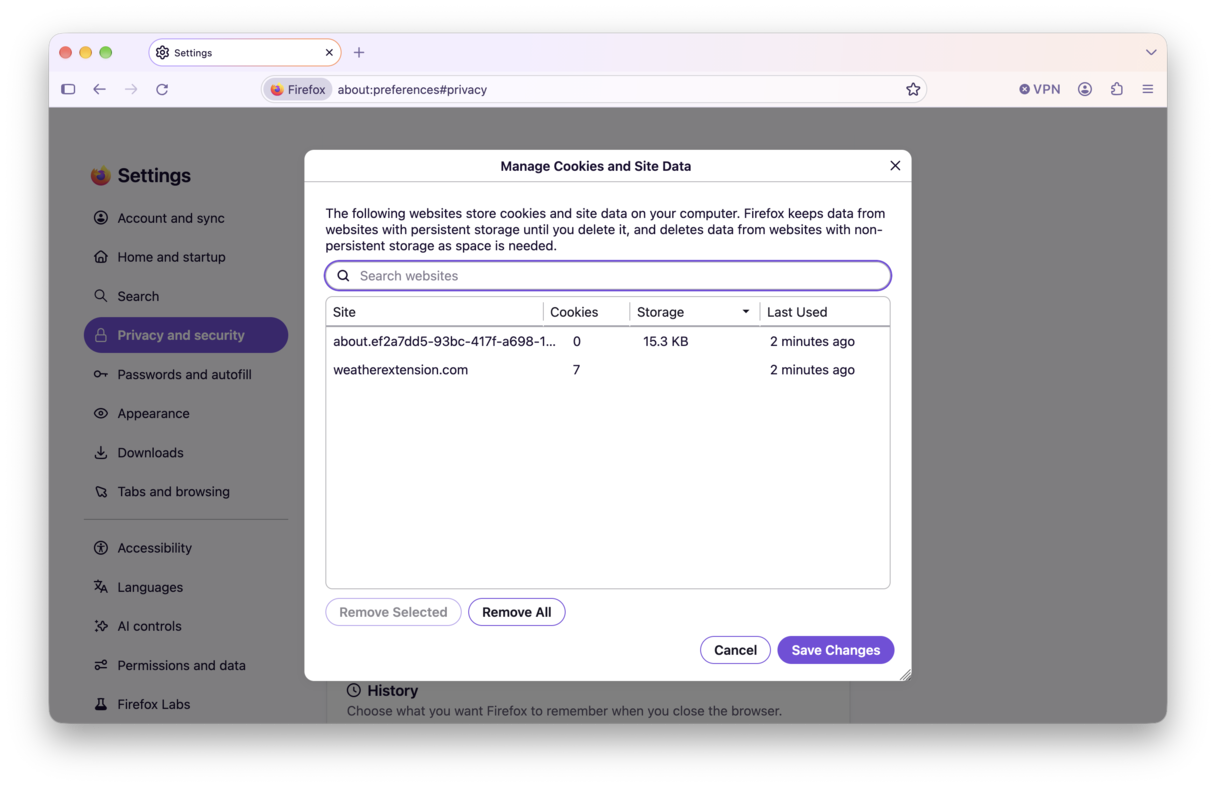Click the magnifier icon in search box
The height and width of the screenshot is (788, 1216).
[343, 275]
